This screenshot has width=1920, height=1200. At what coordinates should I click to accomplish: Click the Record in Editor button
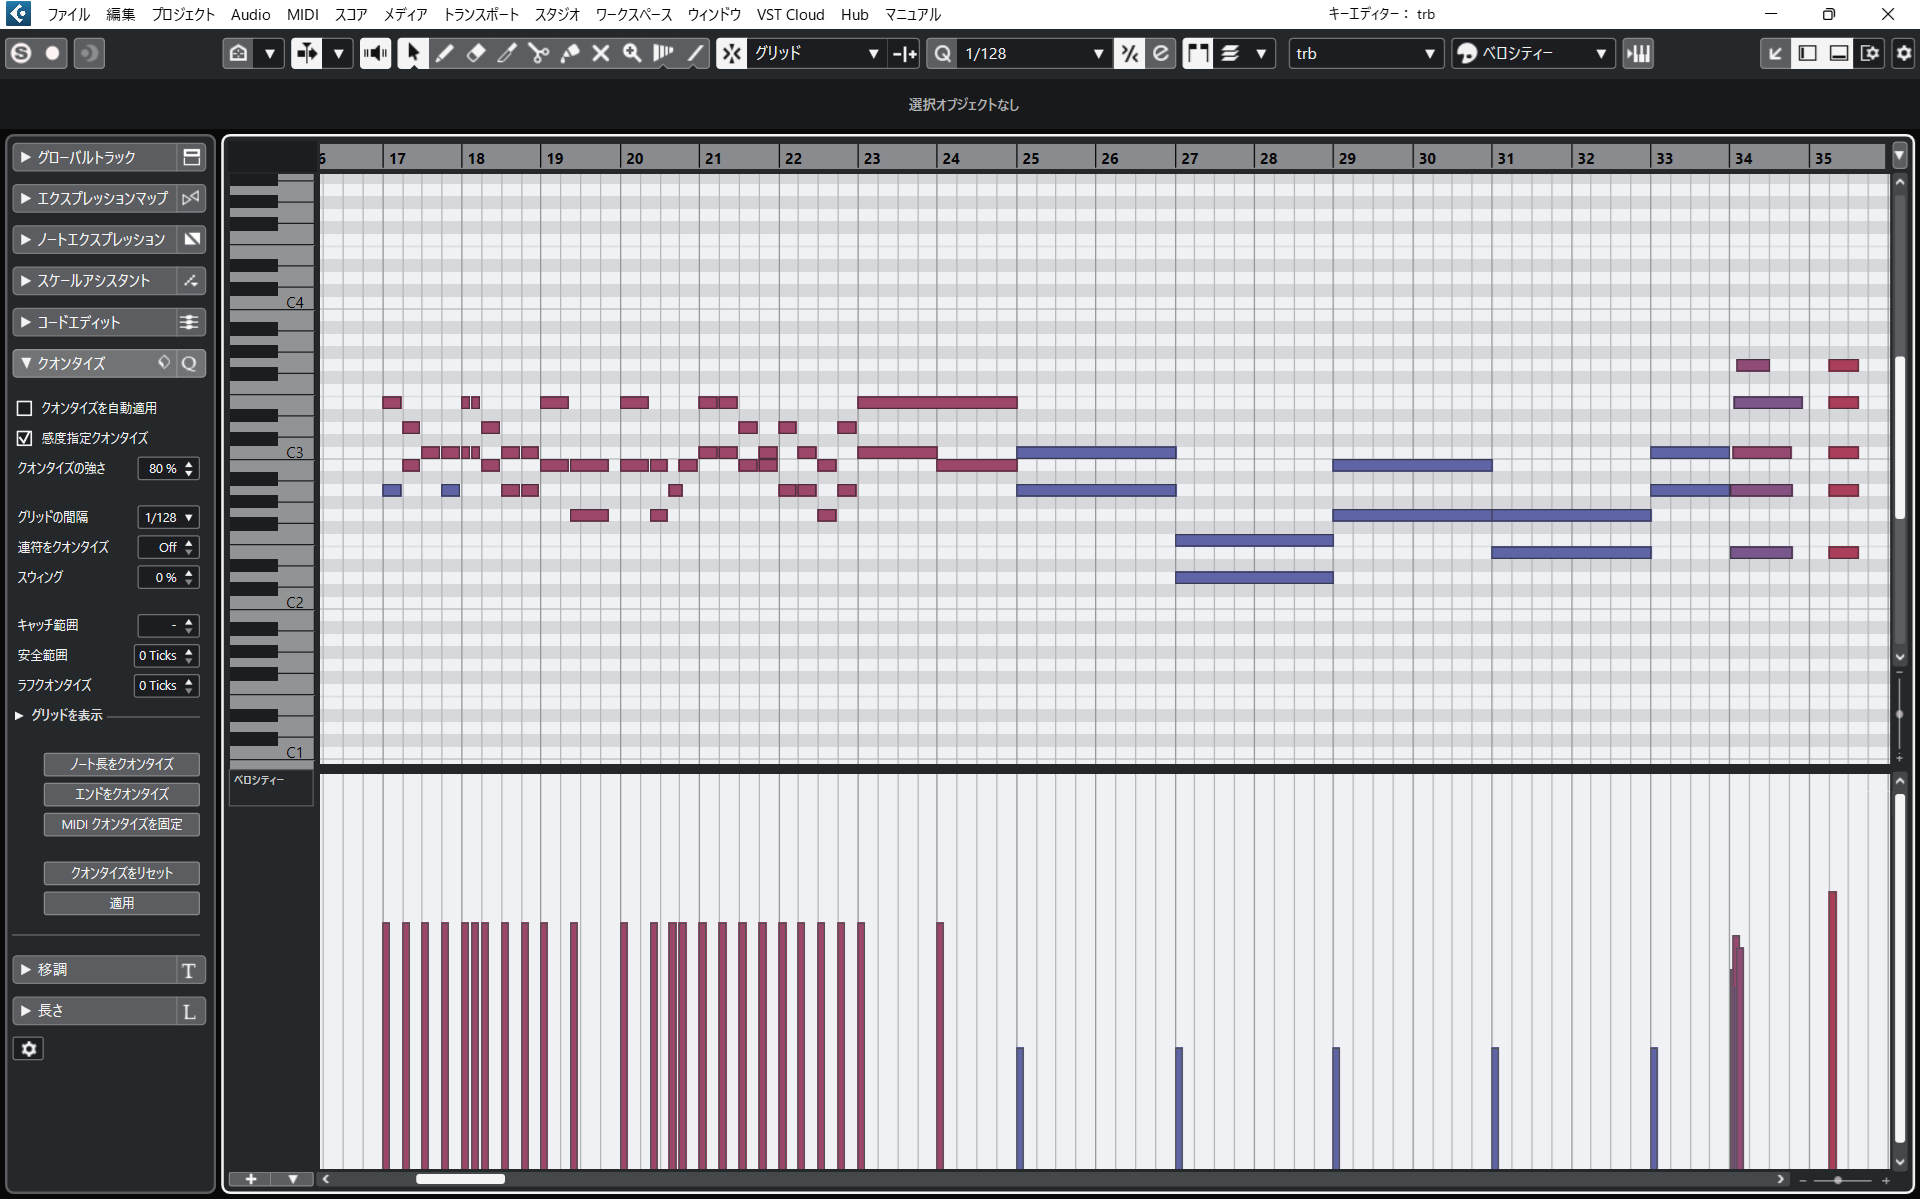coord(53,53)
